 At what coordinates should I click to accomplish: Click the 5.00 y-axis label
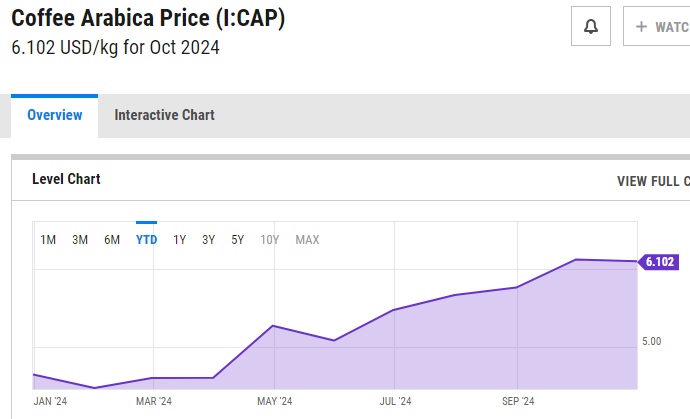click(652, 341)
